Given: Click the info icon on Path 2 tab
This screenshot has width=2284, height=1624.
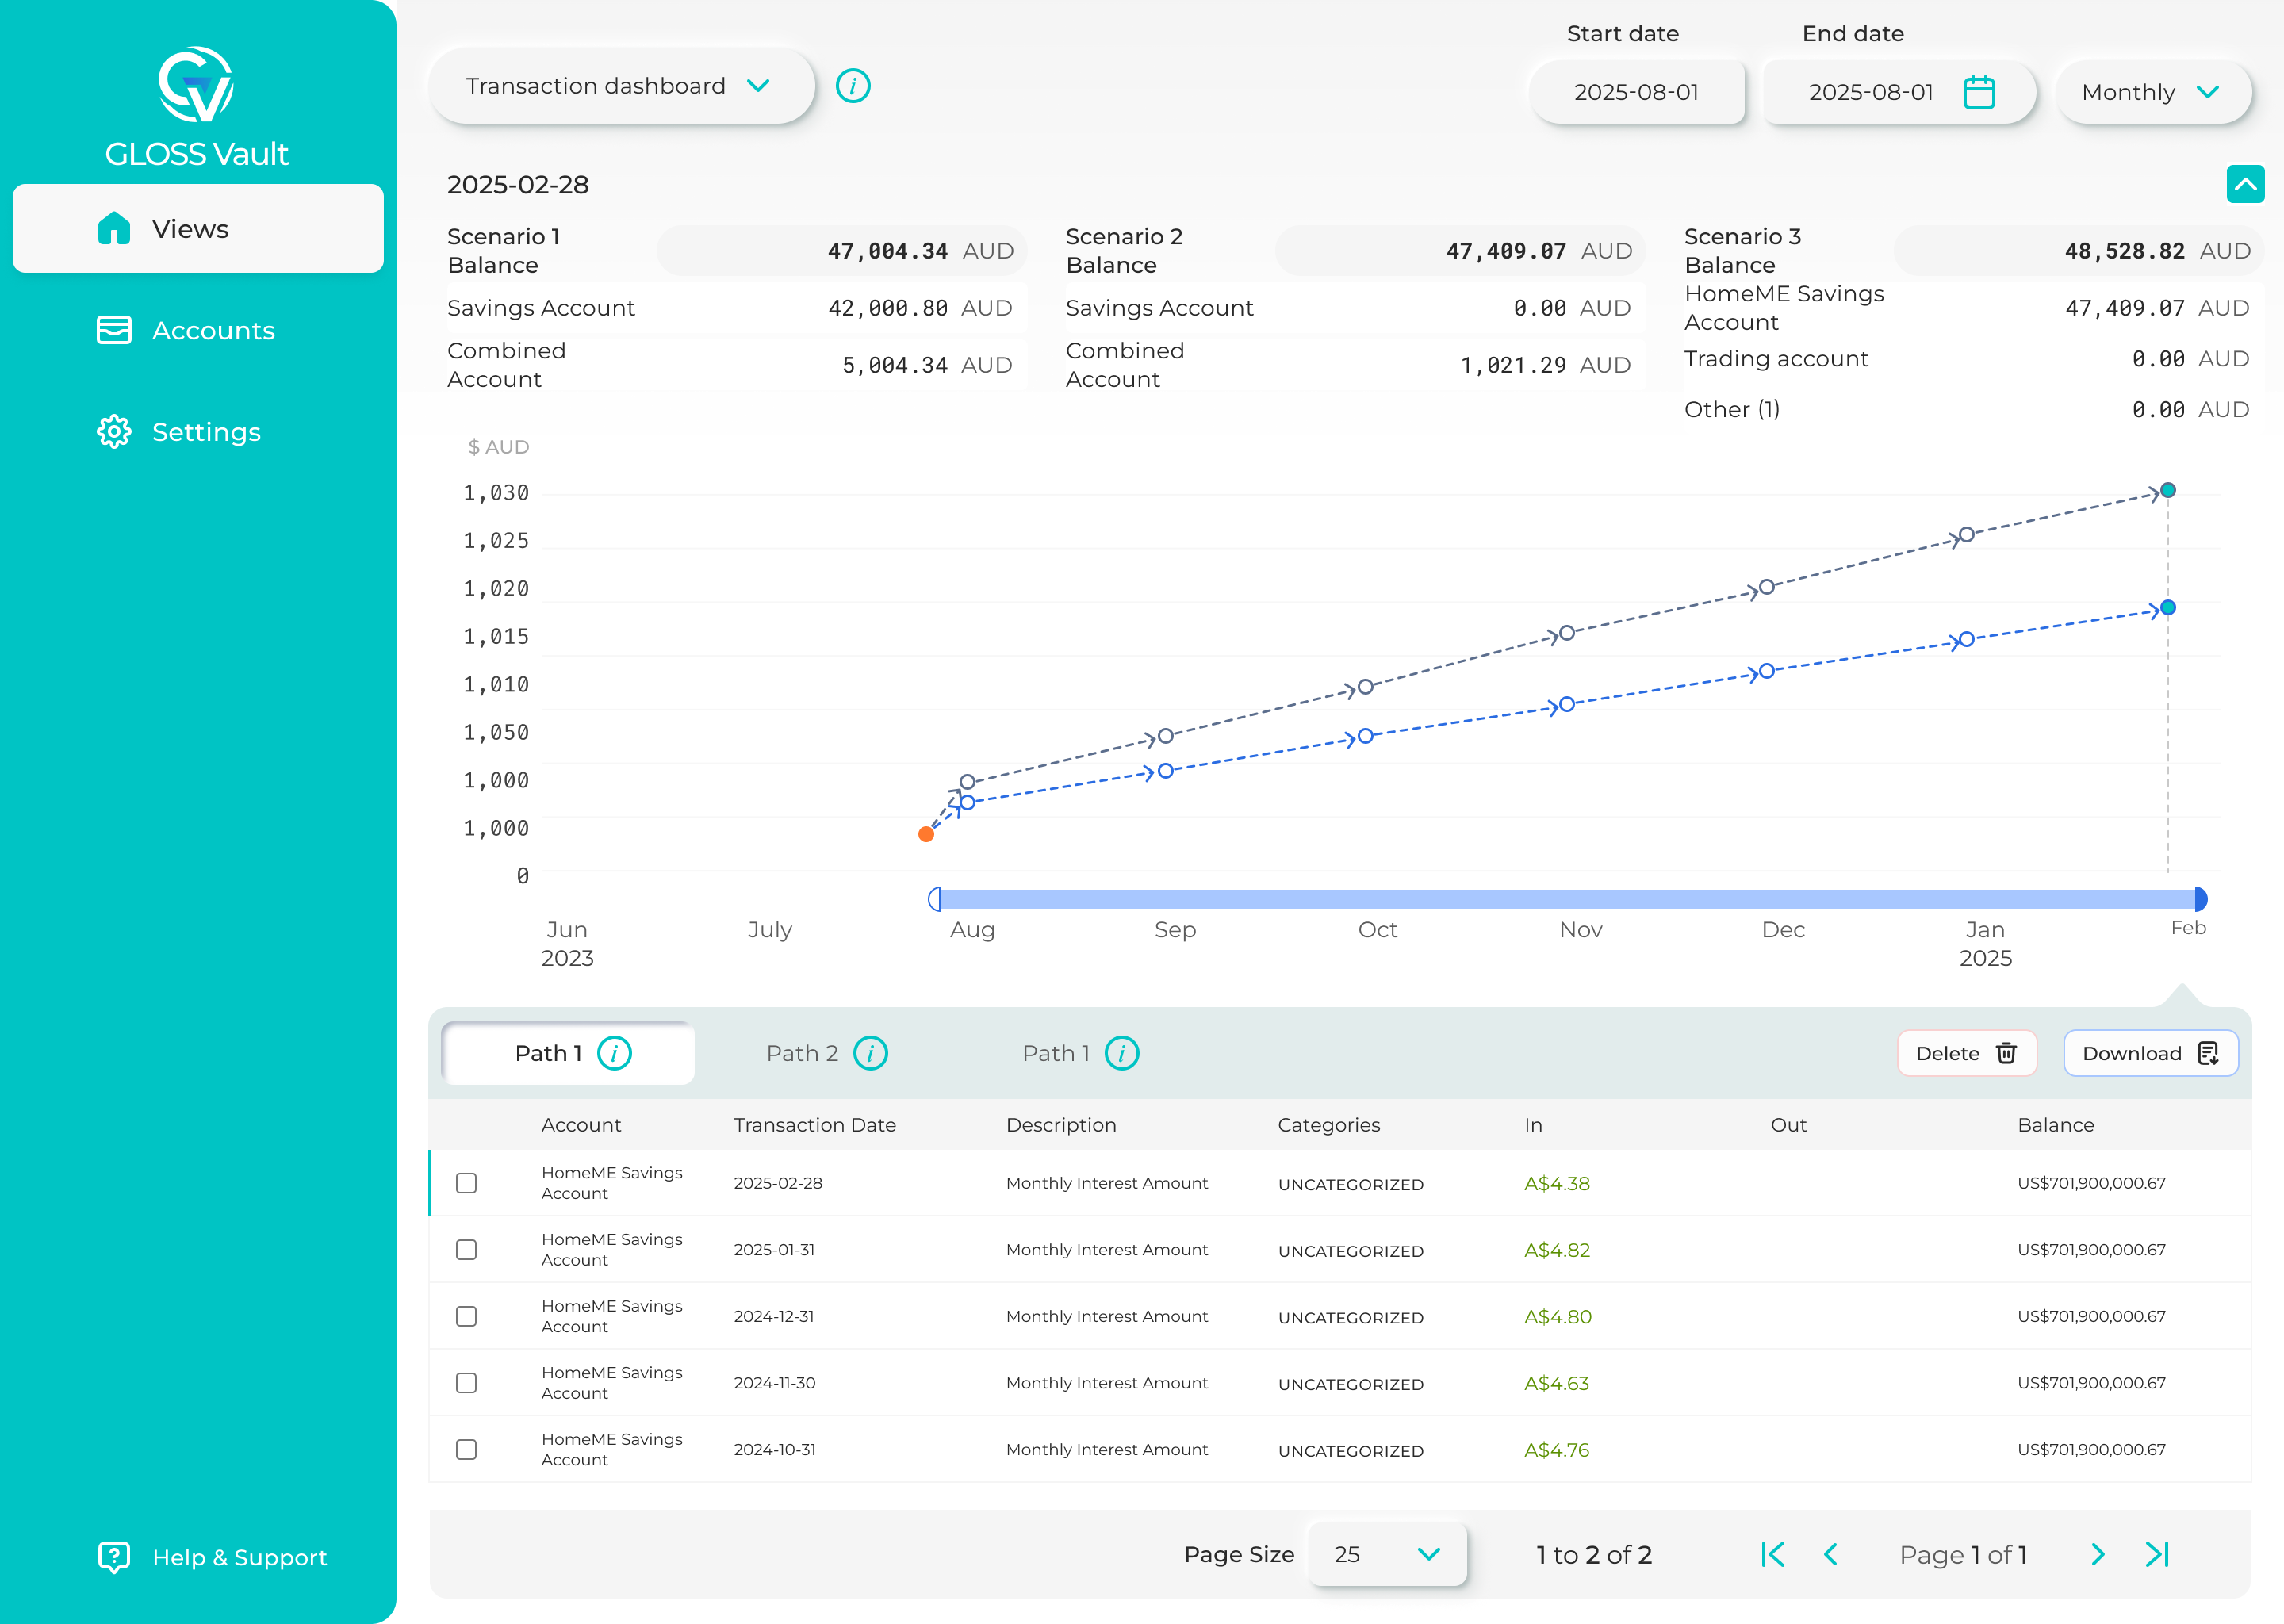Looking at the screenshot, I should (x=871, y=1053).
